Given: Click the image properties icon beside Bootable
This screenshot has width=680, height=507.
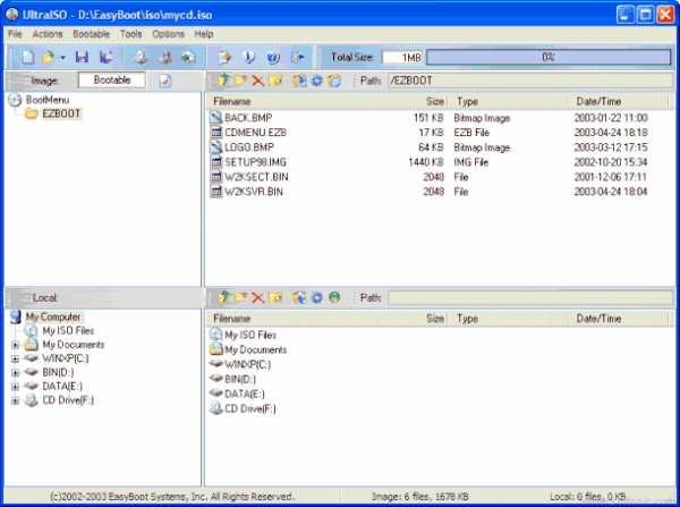Looking at the screenshot, I should pyautogui.click(x=165, y=81).
